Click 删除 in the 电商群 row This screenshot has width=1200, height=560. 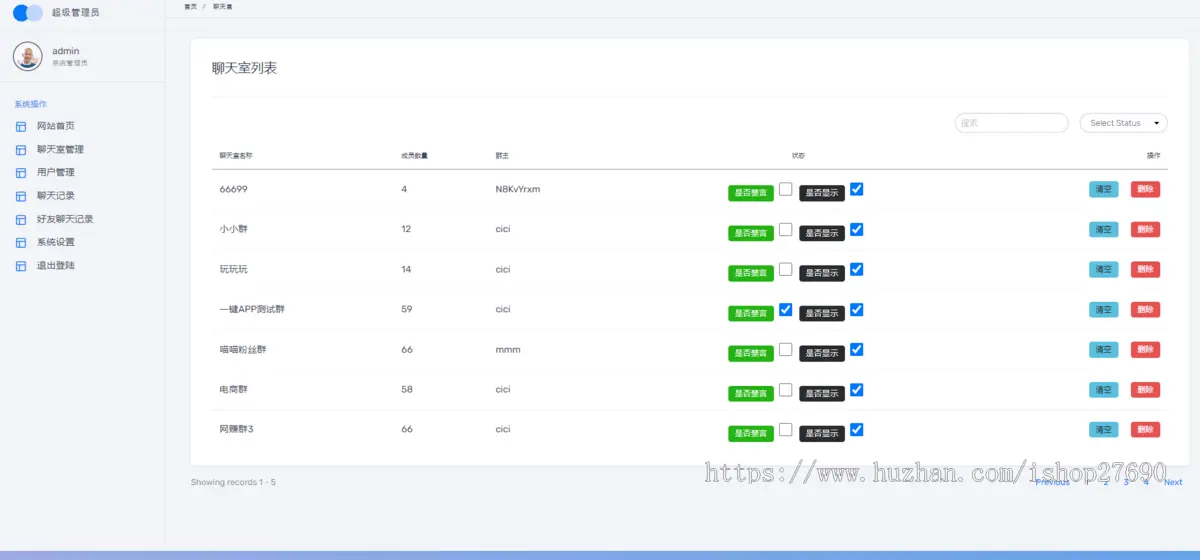tap(1145, 389)
